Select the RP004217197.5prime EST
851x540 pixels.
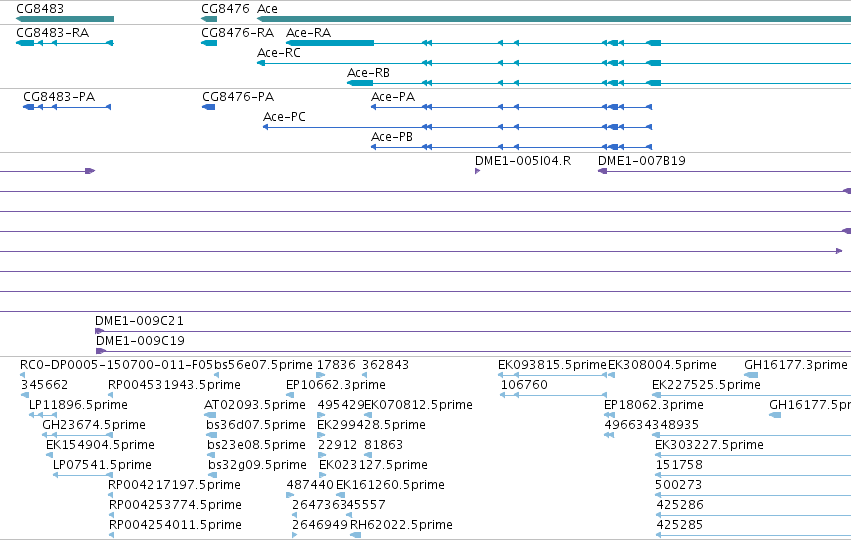pyautogui.click(x=111, y=495)
